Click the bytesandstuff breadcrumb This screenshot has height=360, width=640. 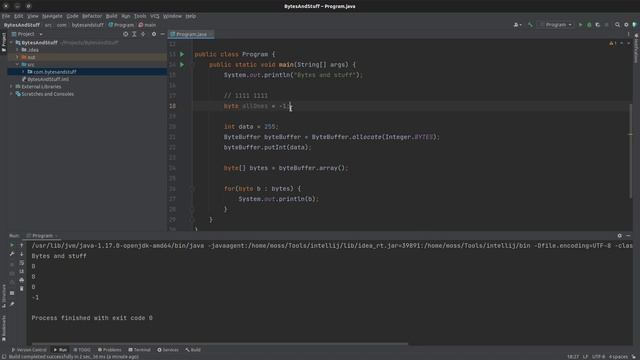88,25
